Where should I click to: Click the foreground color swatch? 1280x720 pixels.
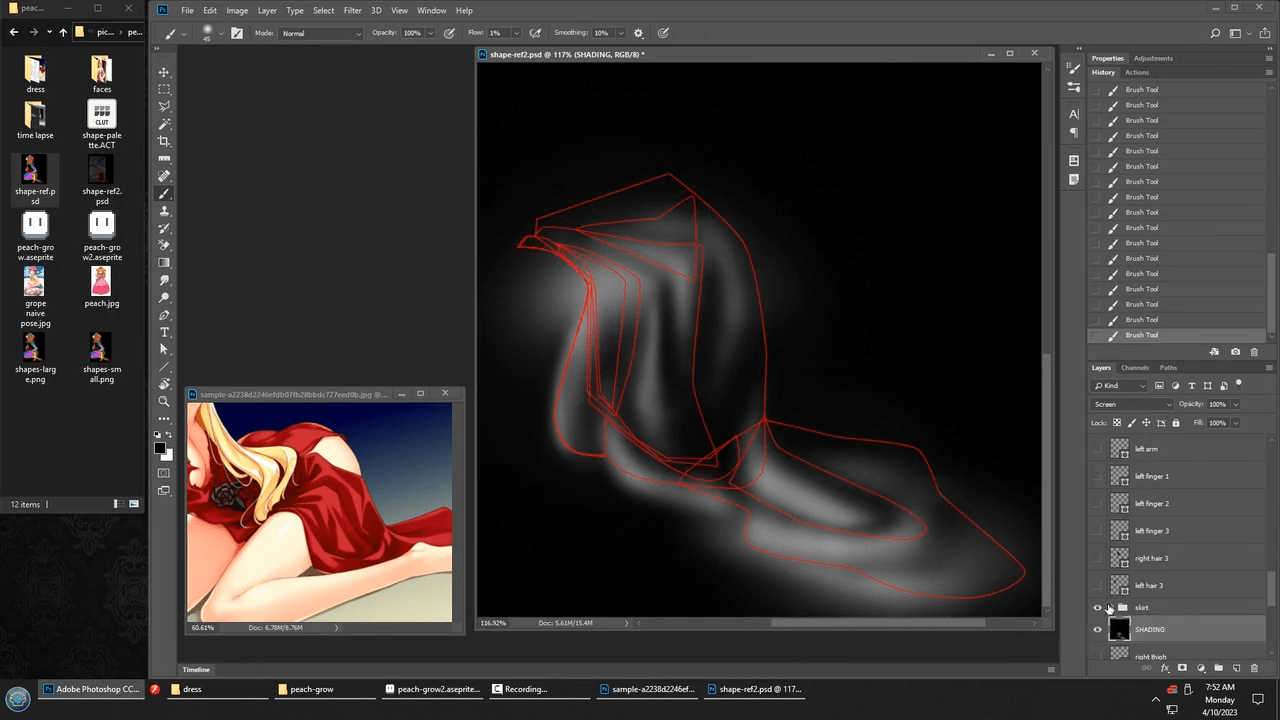point(160,448)
